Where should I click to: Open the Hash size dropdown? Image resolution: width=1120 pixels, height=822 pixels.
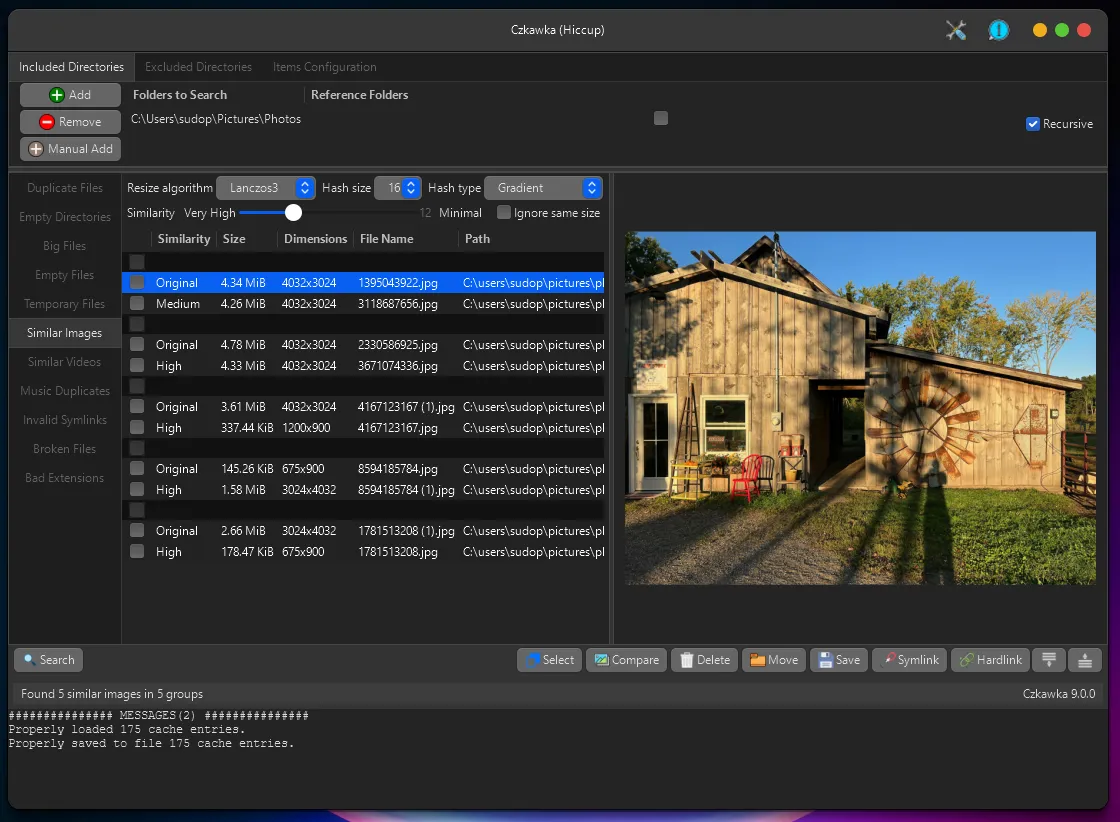397,188
